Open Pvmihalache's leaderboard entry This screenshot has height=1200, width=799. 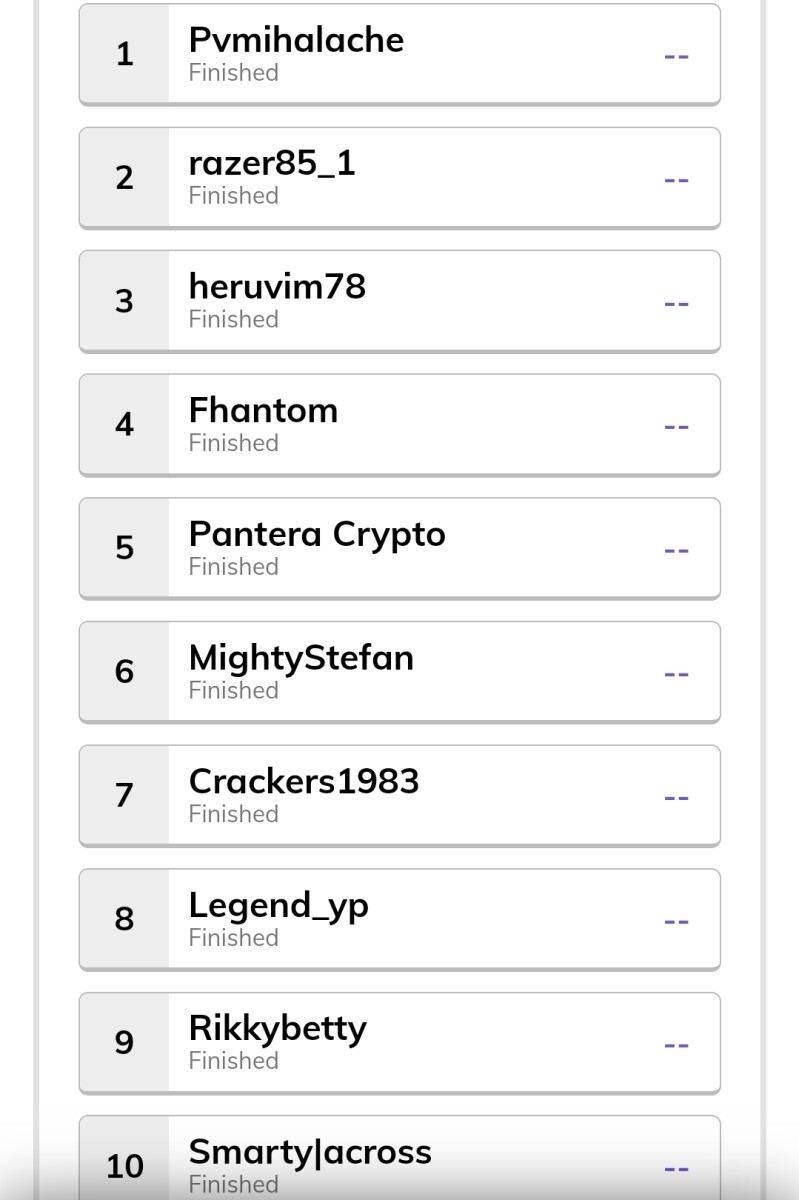(399, 54)
